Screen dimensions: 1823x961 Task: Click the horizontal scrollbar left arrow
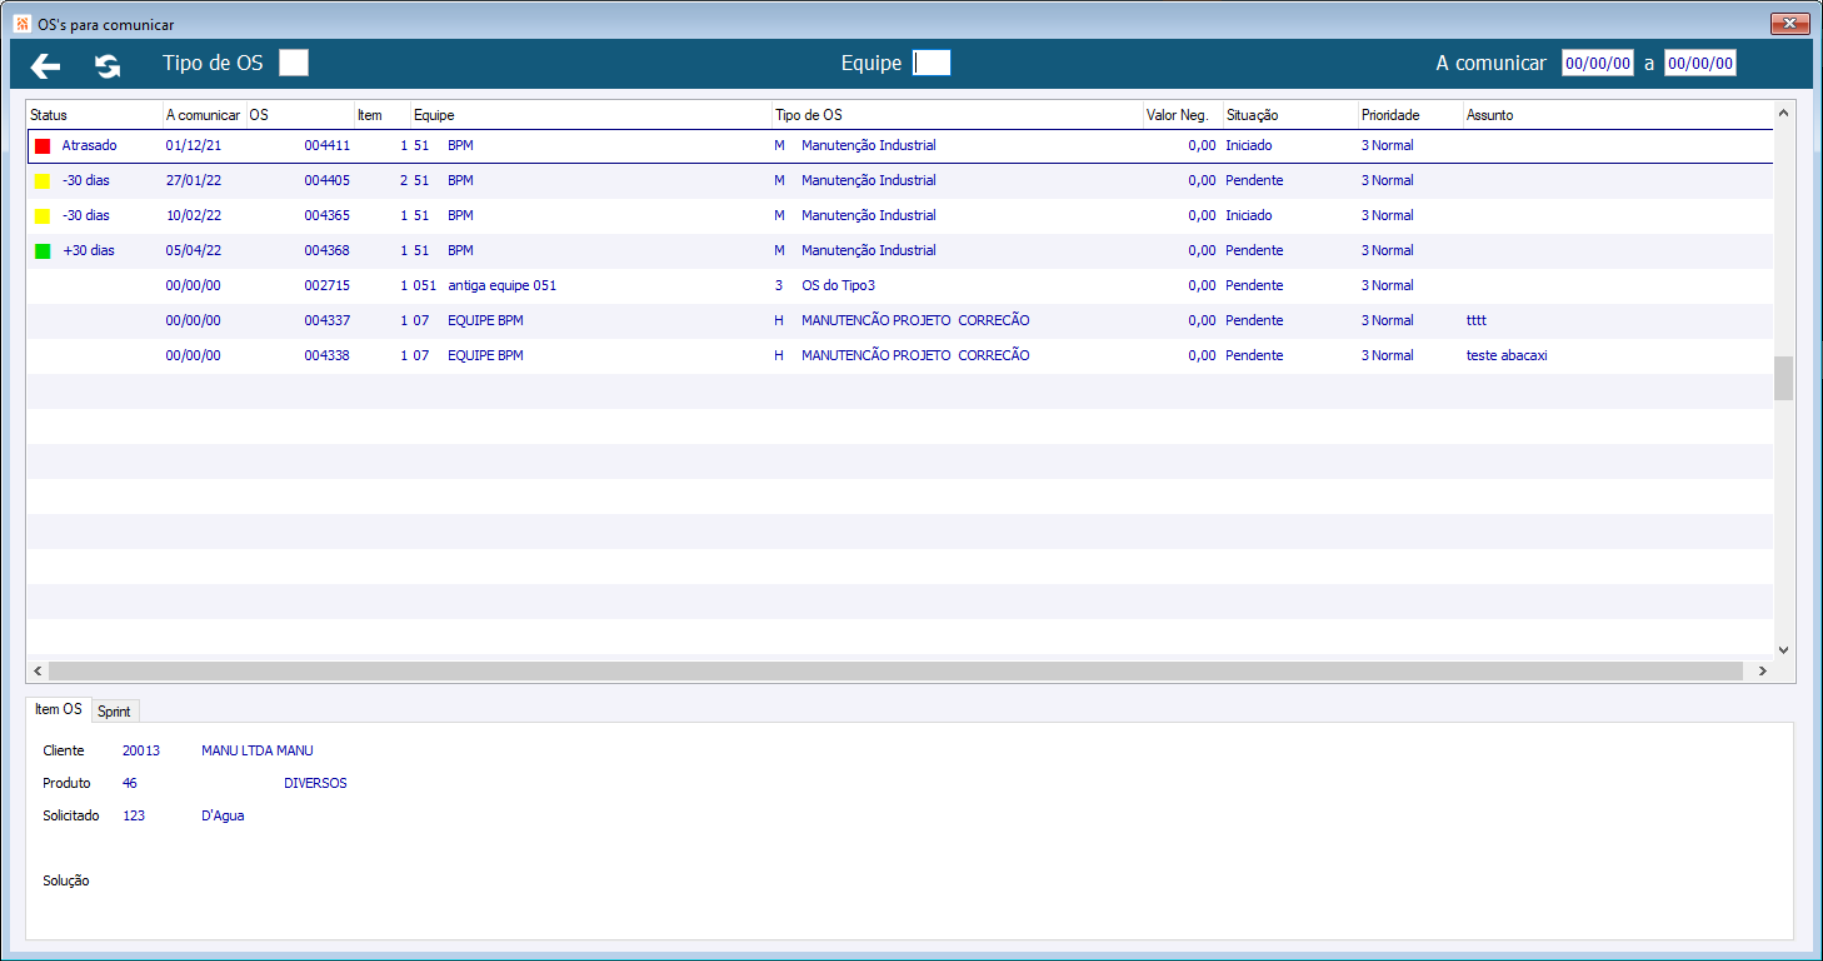(38, 671)
